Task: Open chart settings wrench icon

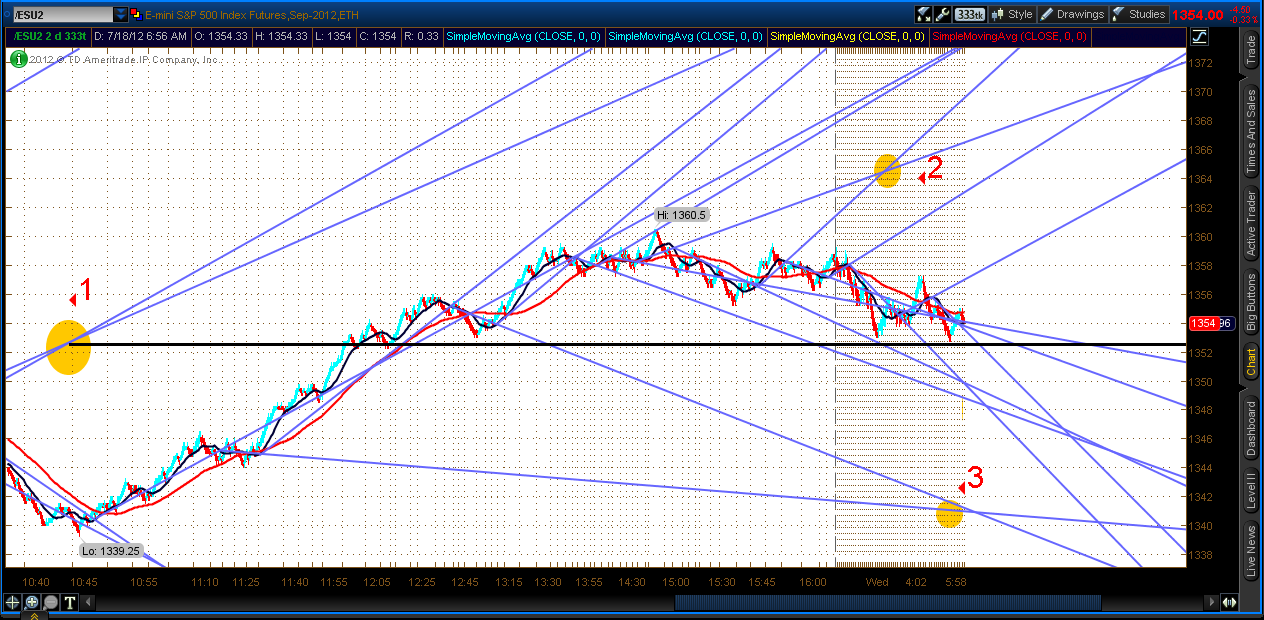Action: (942, 14)
